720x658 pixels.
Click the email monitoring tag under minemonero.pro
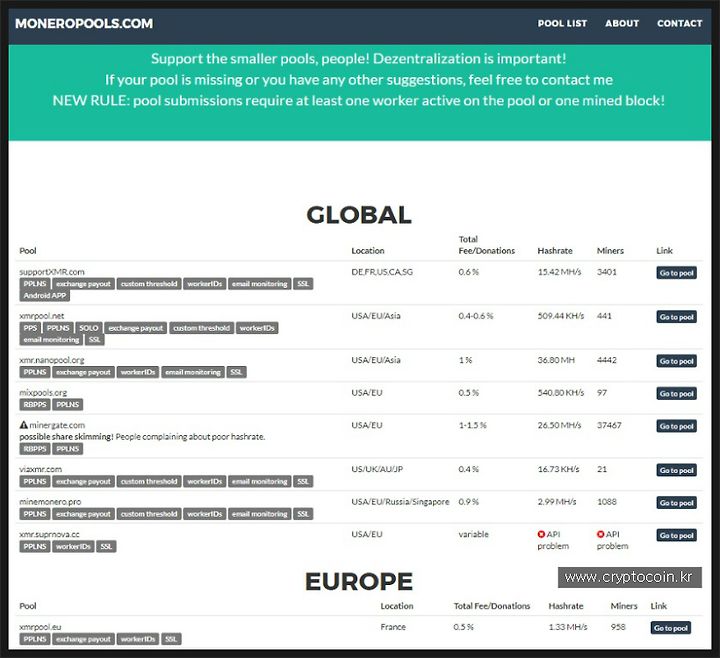259,514
